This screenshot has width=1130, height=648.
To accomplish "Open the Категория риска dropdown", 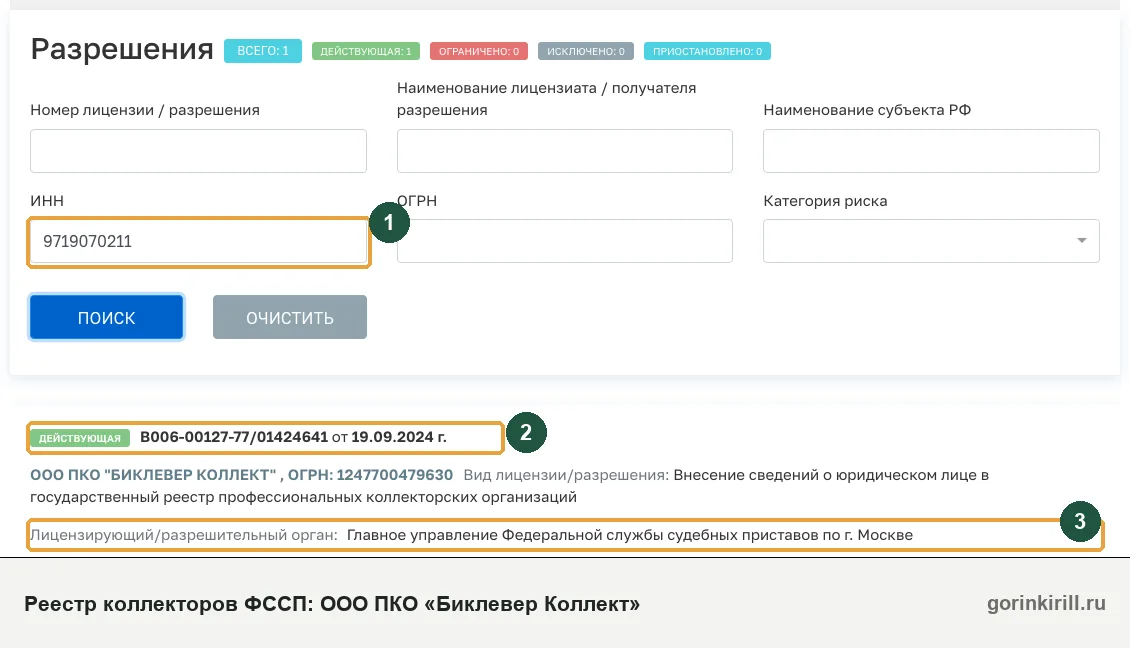I will click(x=931, y=241).
